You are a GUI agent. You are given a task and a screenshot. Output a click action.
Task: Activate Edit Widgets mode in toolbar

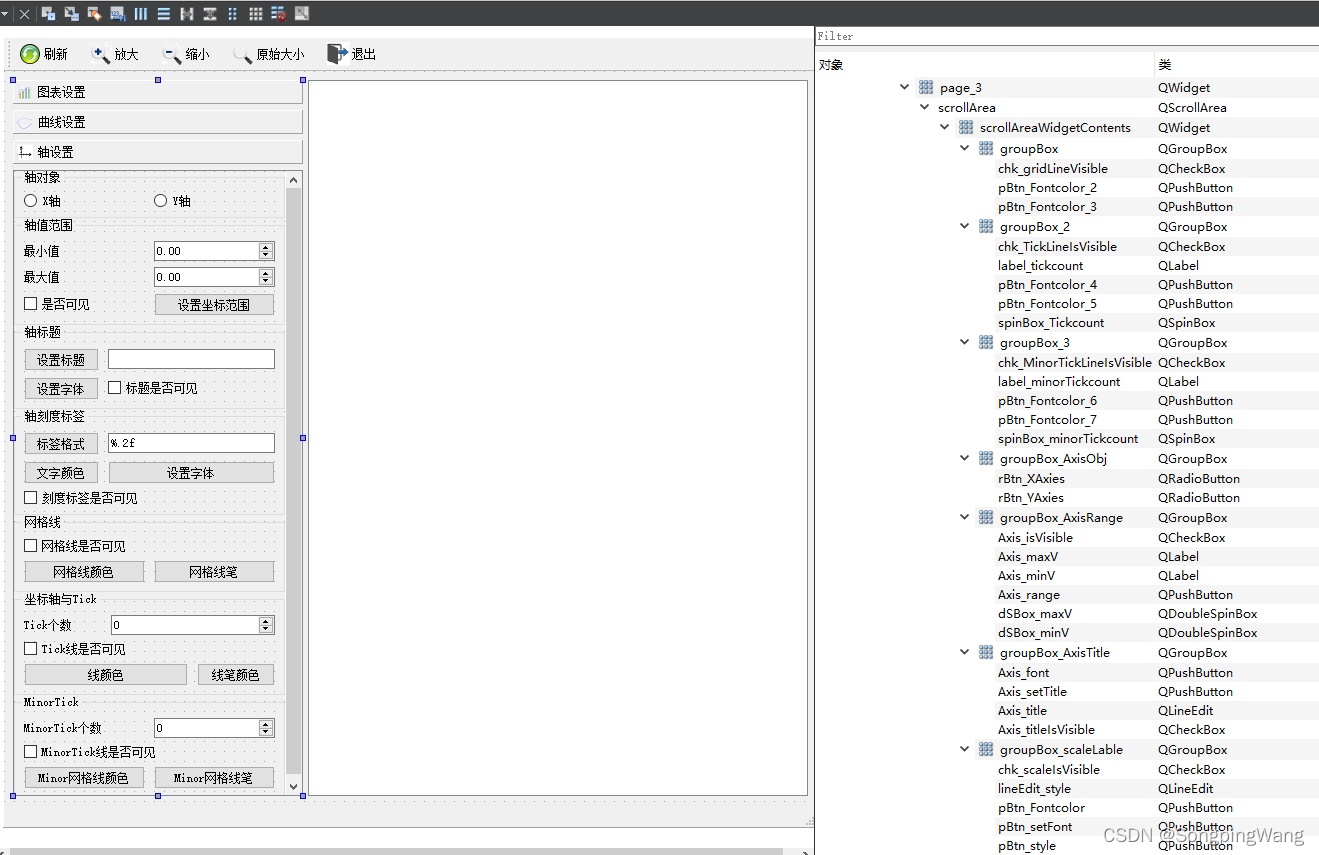click(x=48, y=14)
